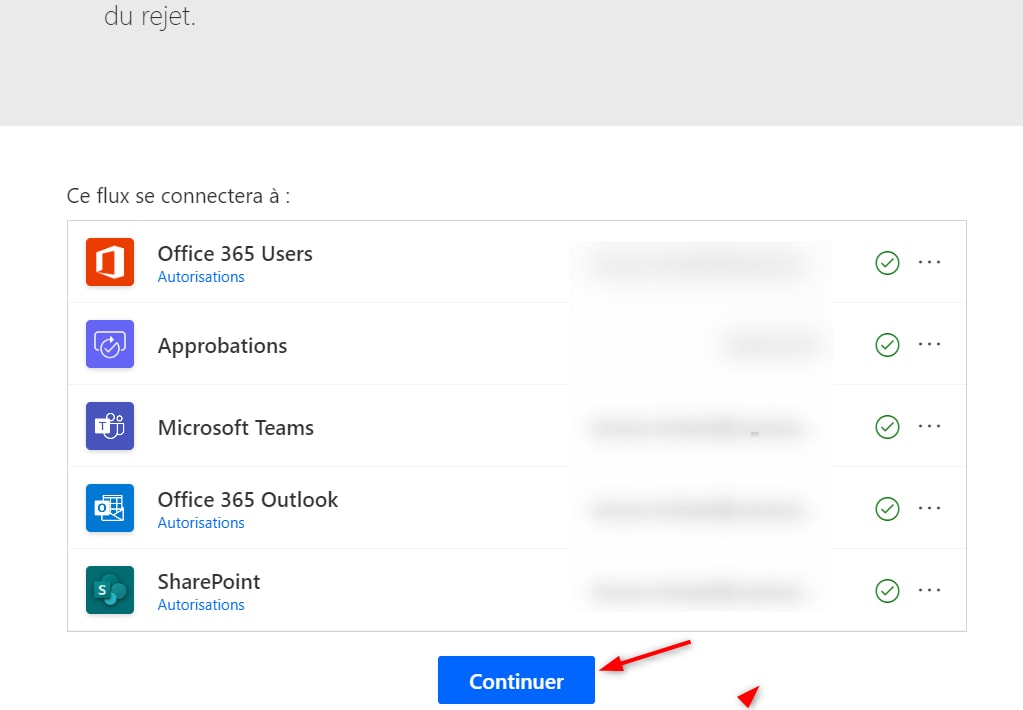Open more options for Office 365 Users
The width and height of the screenshot is (1023, 710).
[x=929, y=262]
